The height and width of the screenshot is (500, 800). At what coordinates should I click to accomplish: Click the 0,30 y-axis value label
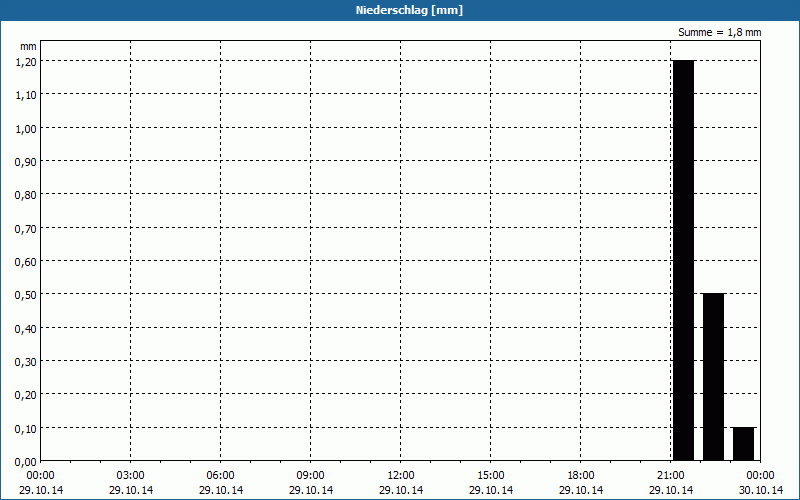pyautogui.click(x=26, y=362)
